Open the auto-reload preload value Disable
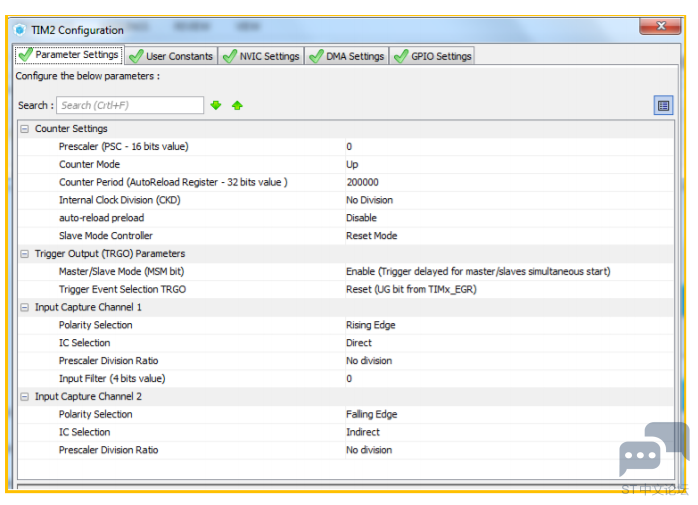This screenshot has height=505, width=698. tap(361, 218)
